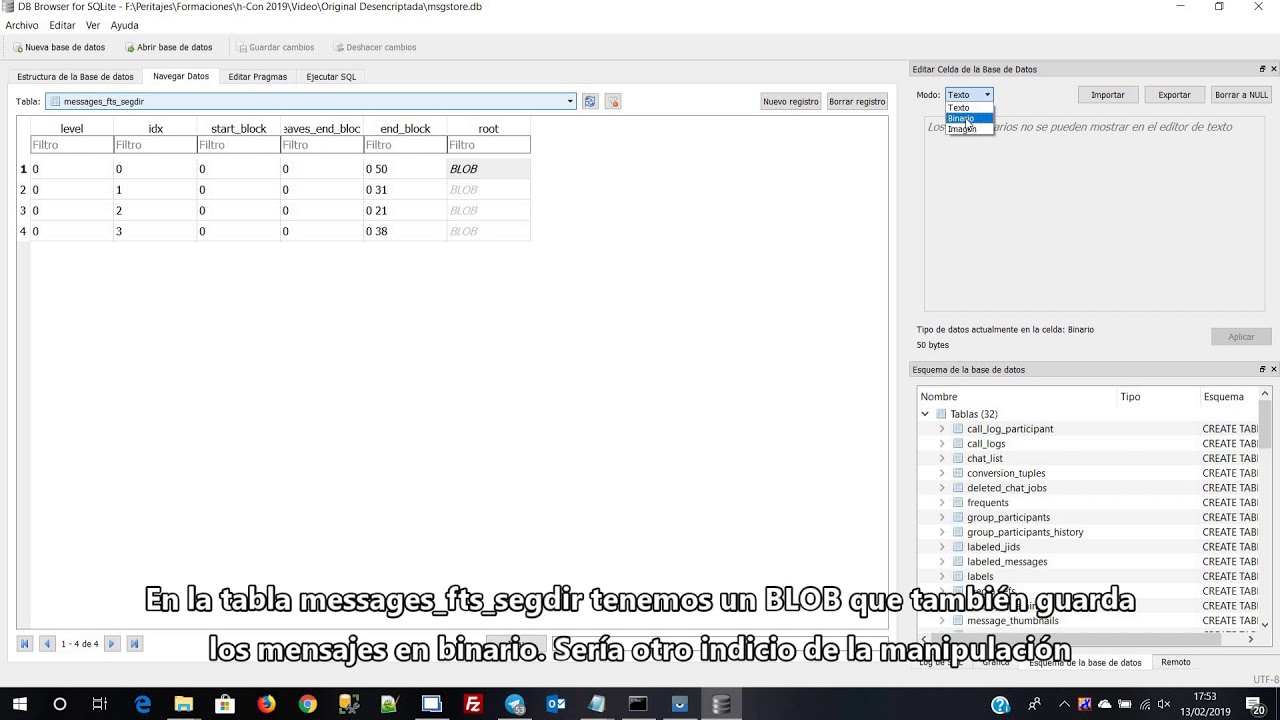
Task: Expand the group_participants table node
Action: pyautogui.click(x=941, y=517)
